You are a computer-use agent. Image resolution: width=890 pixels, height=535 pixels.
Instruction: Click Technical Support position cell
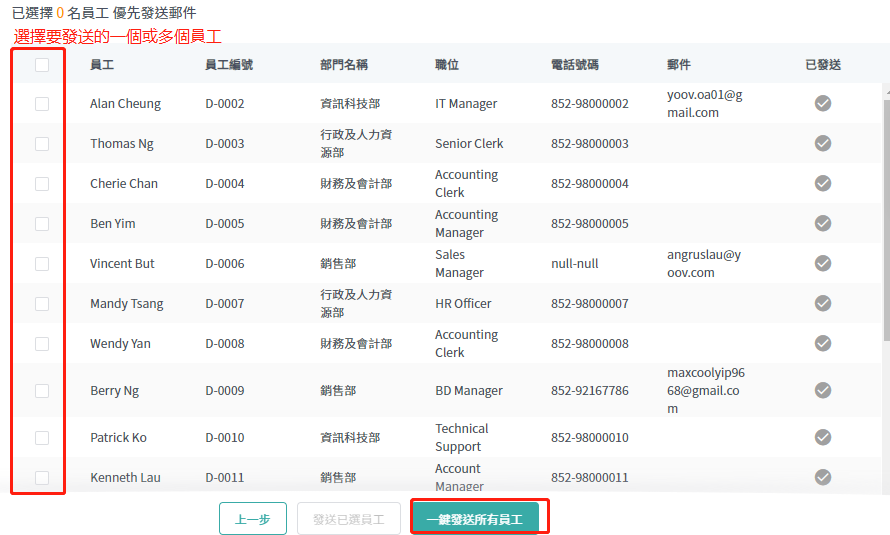(x=461, y=437)
